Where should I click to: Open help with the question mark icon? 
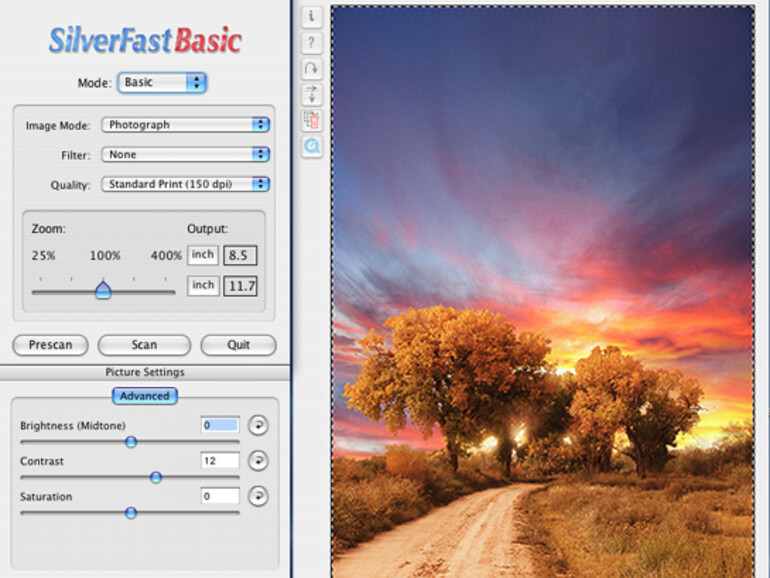pyautogui.click(x=311, y=43)
